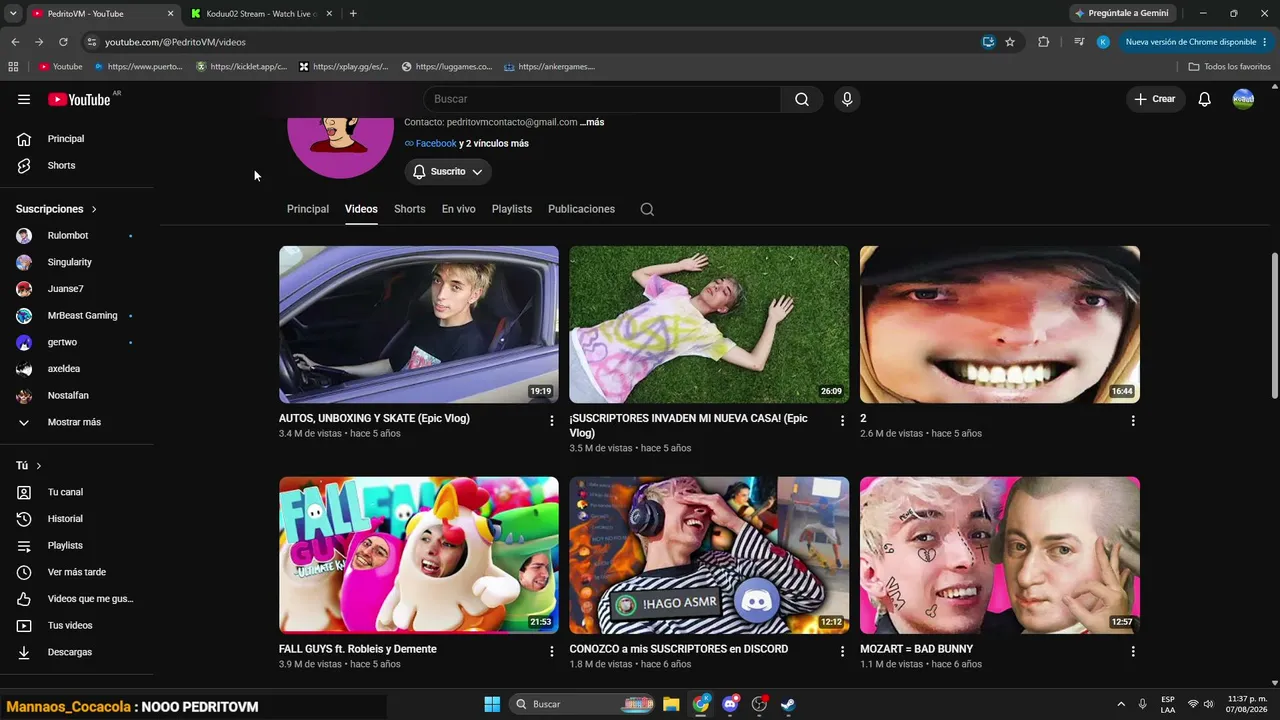Image resolution: width=1280 pixels, height=720 pixels.
Task: Open options menu for video titled 2
Action: tap(1133, 421)
